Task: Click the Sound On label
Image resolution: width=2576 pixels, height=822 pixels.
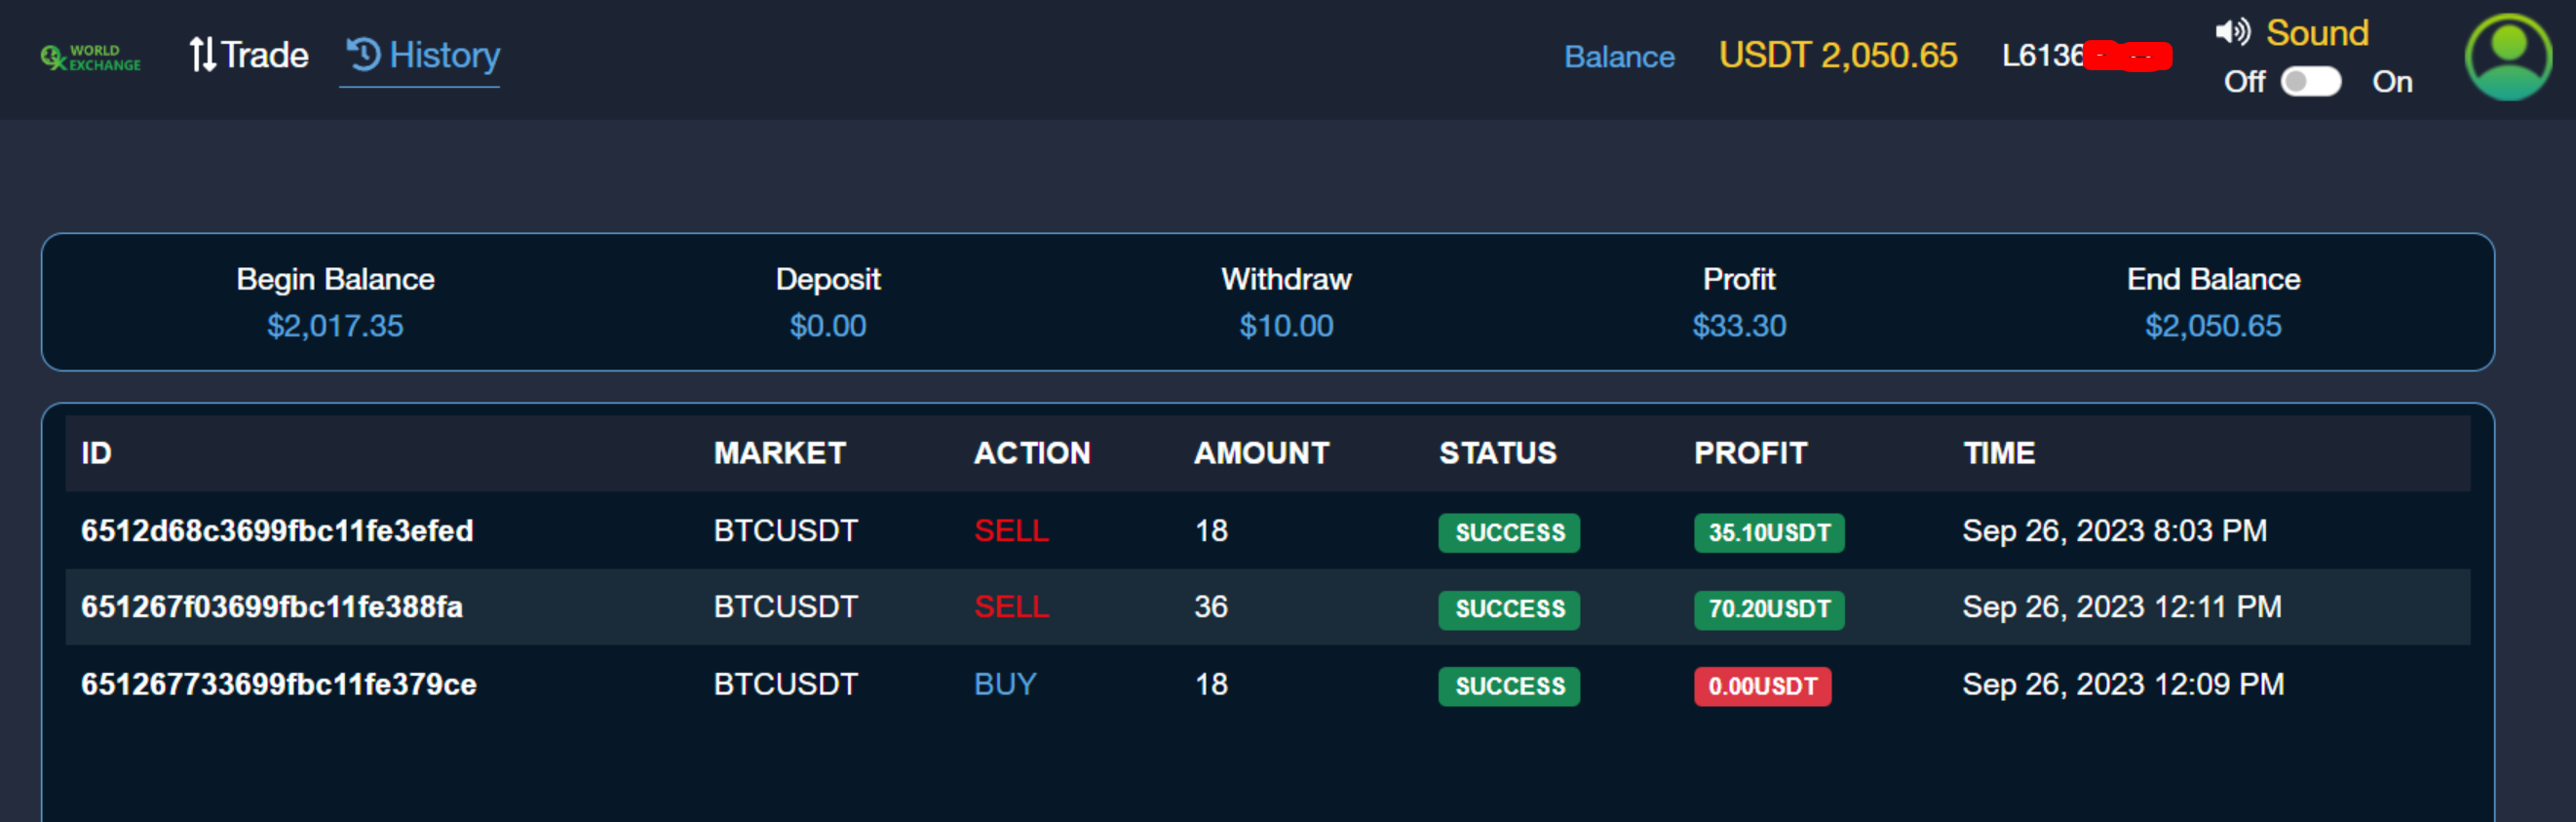Action: click(2391, 82)
